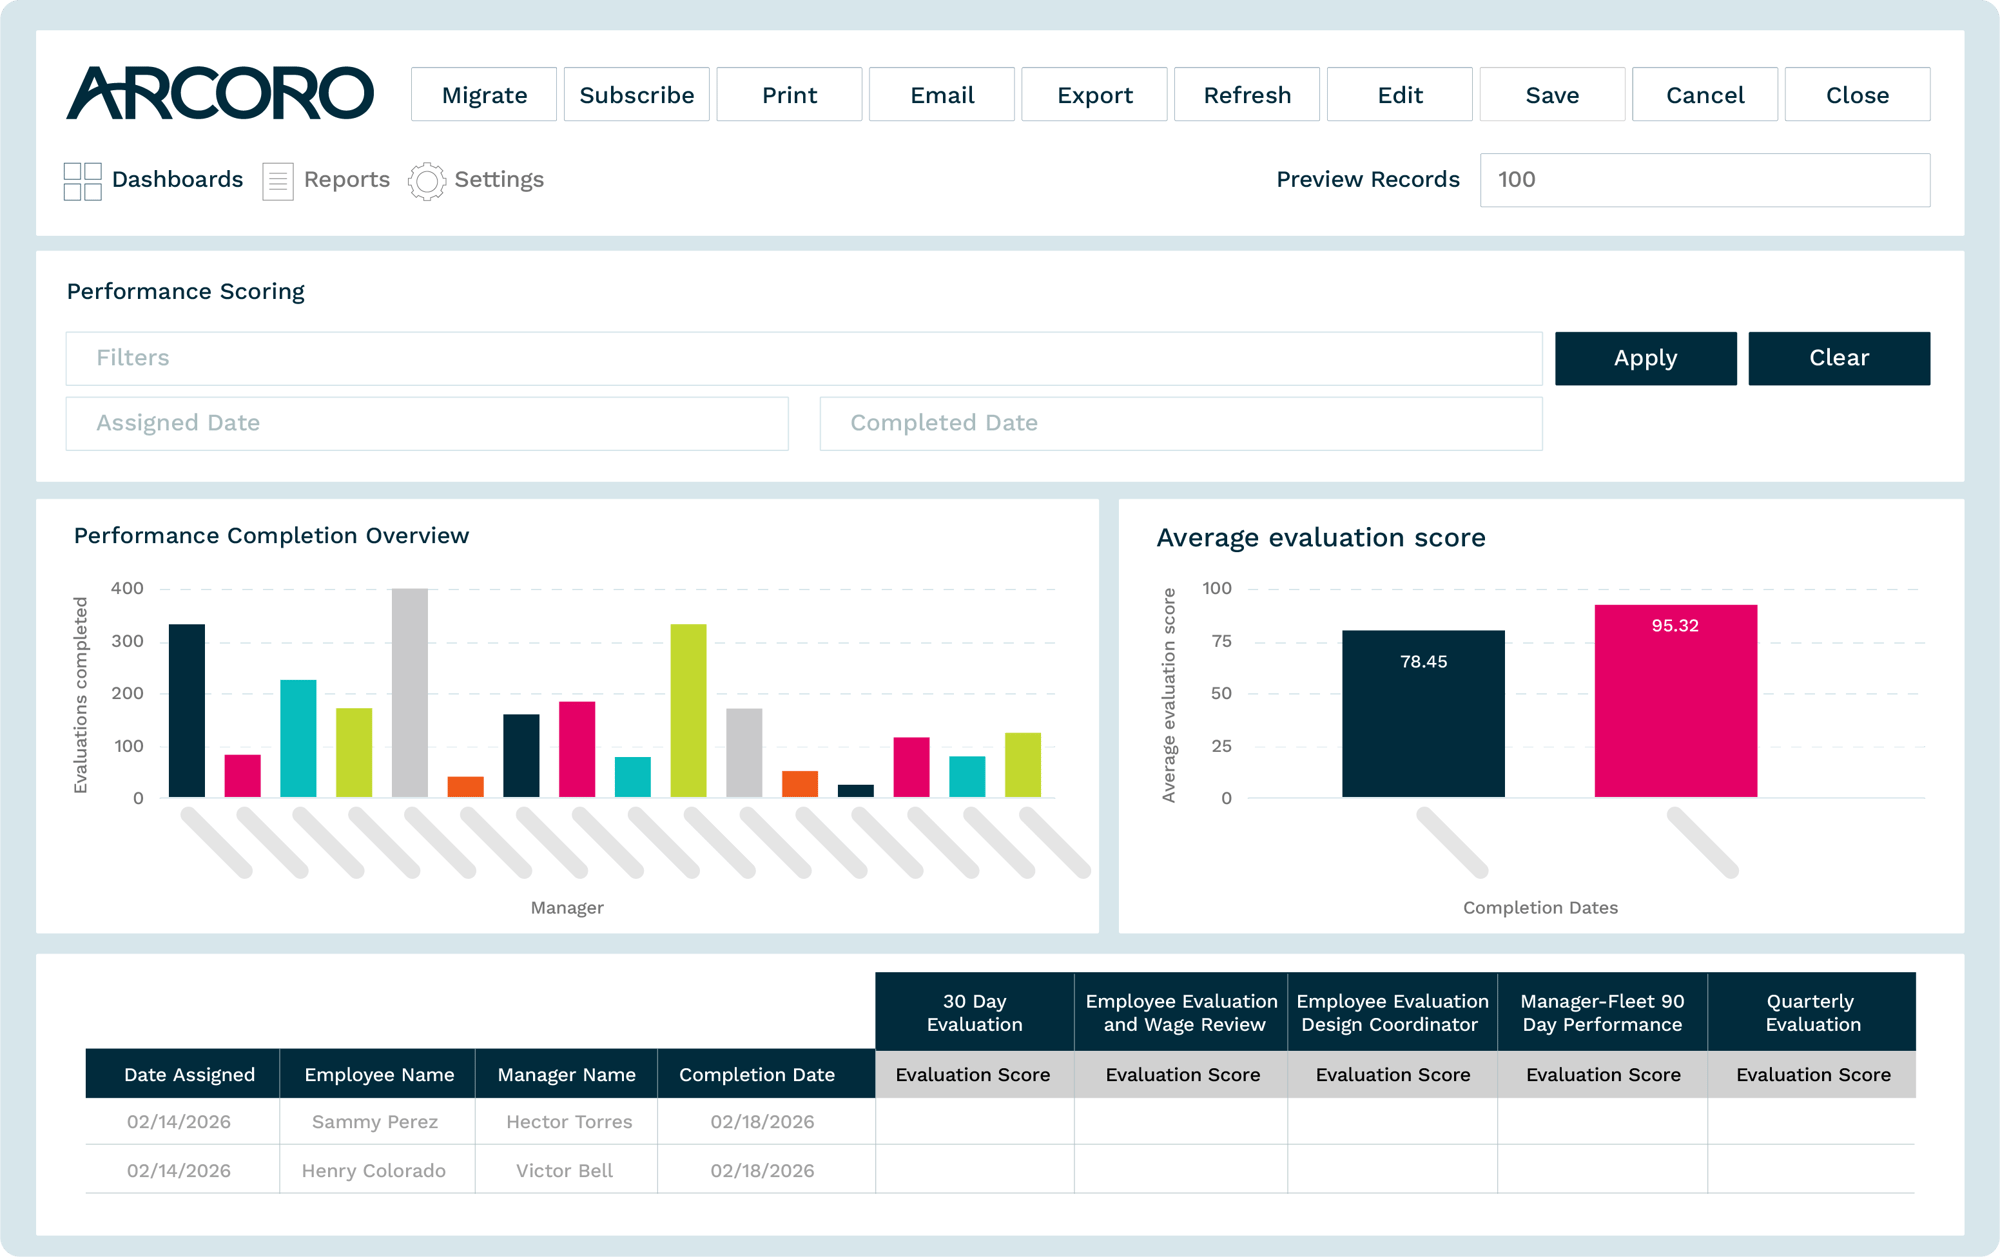Open the Settings gear icon

(x=426, y=181)
